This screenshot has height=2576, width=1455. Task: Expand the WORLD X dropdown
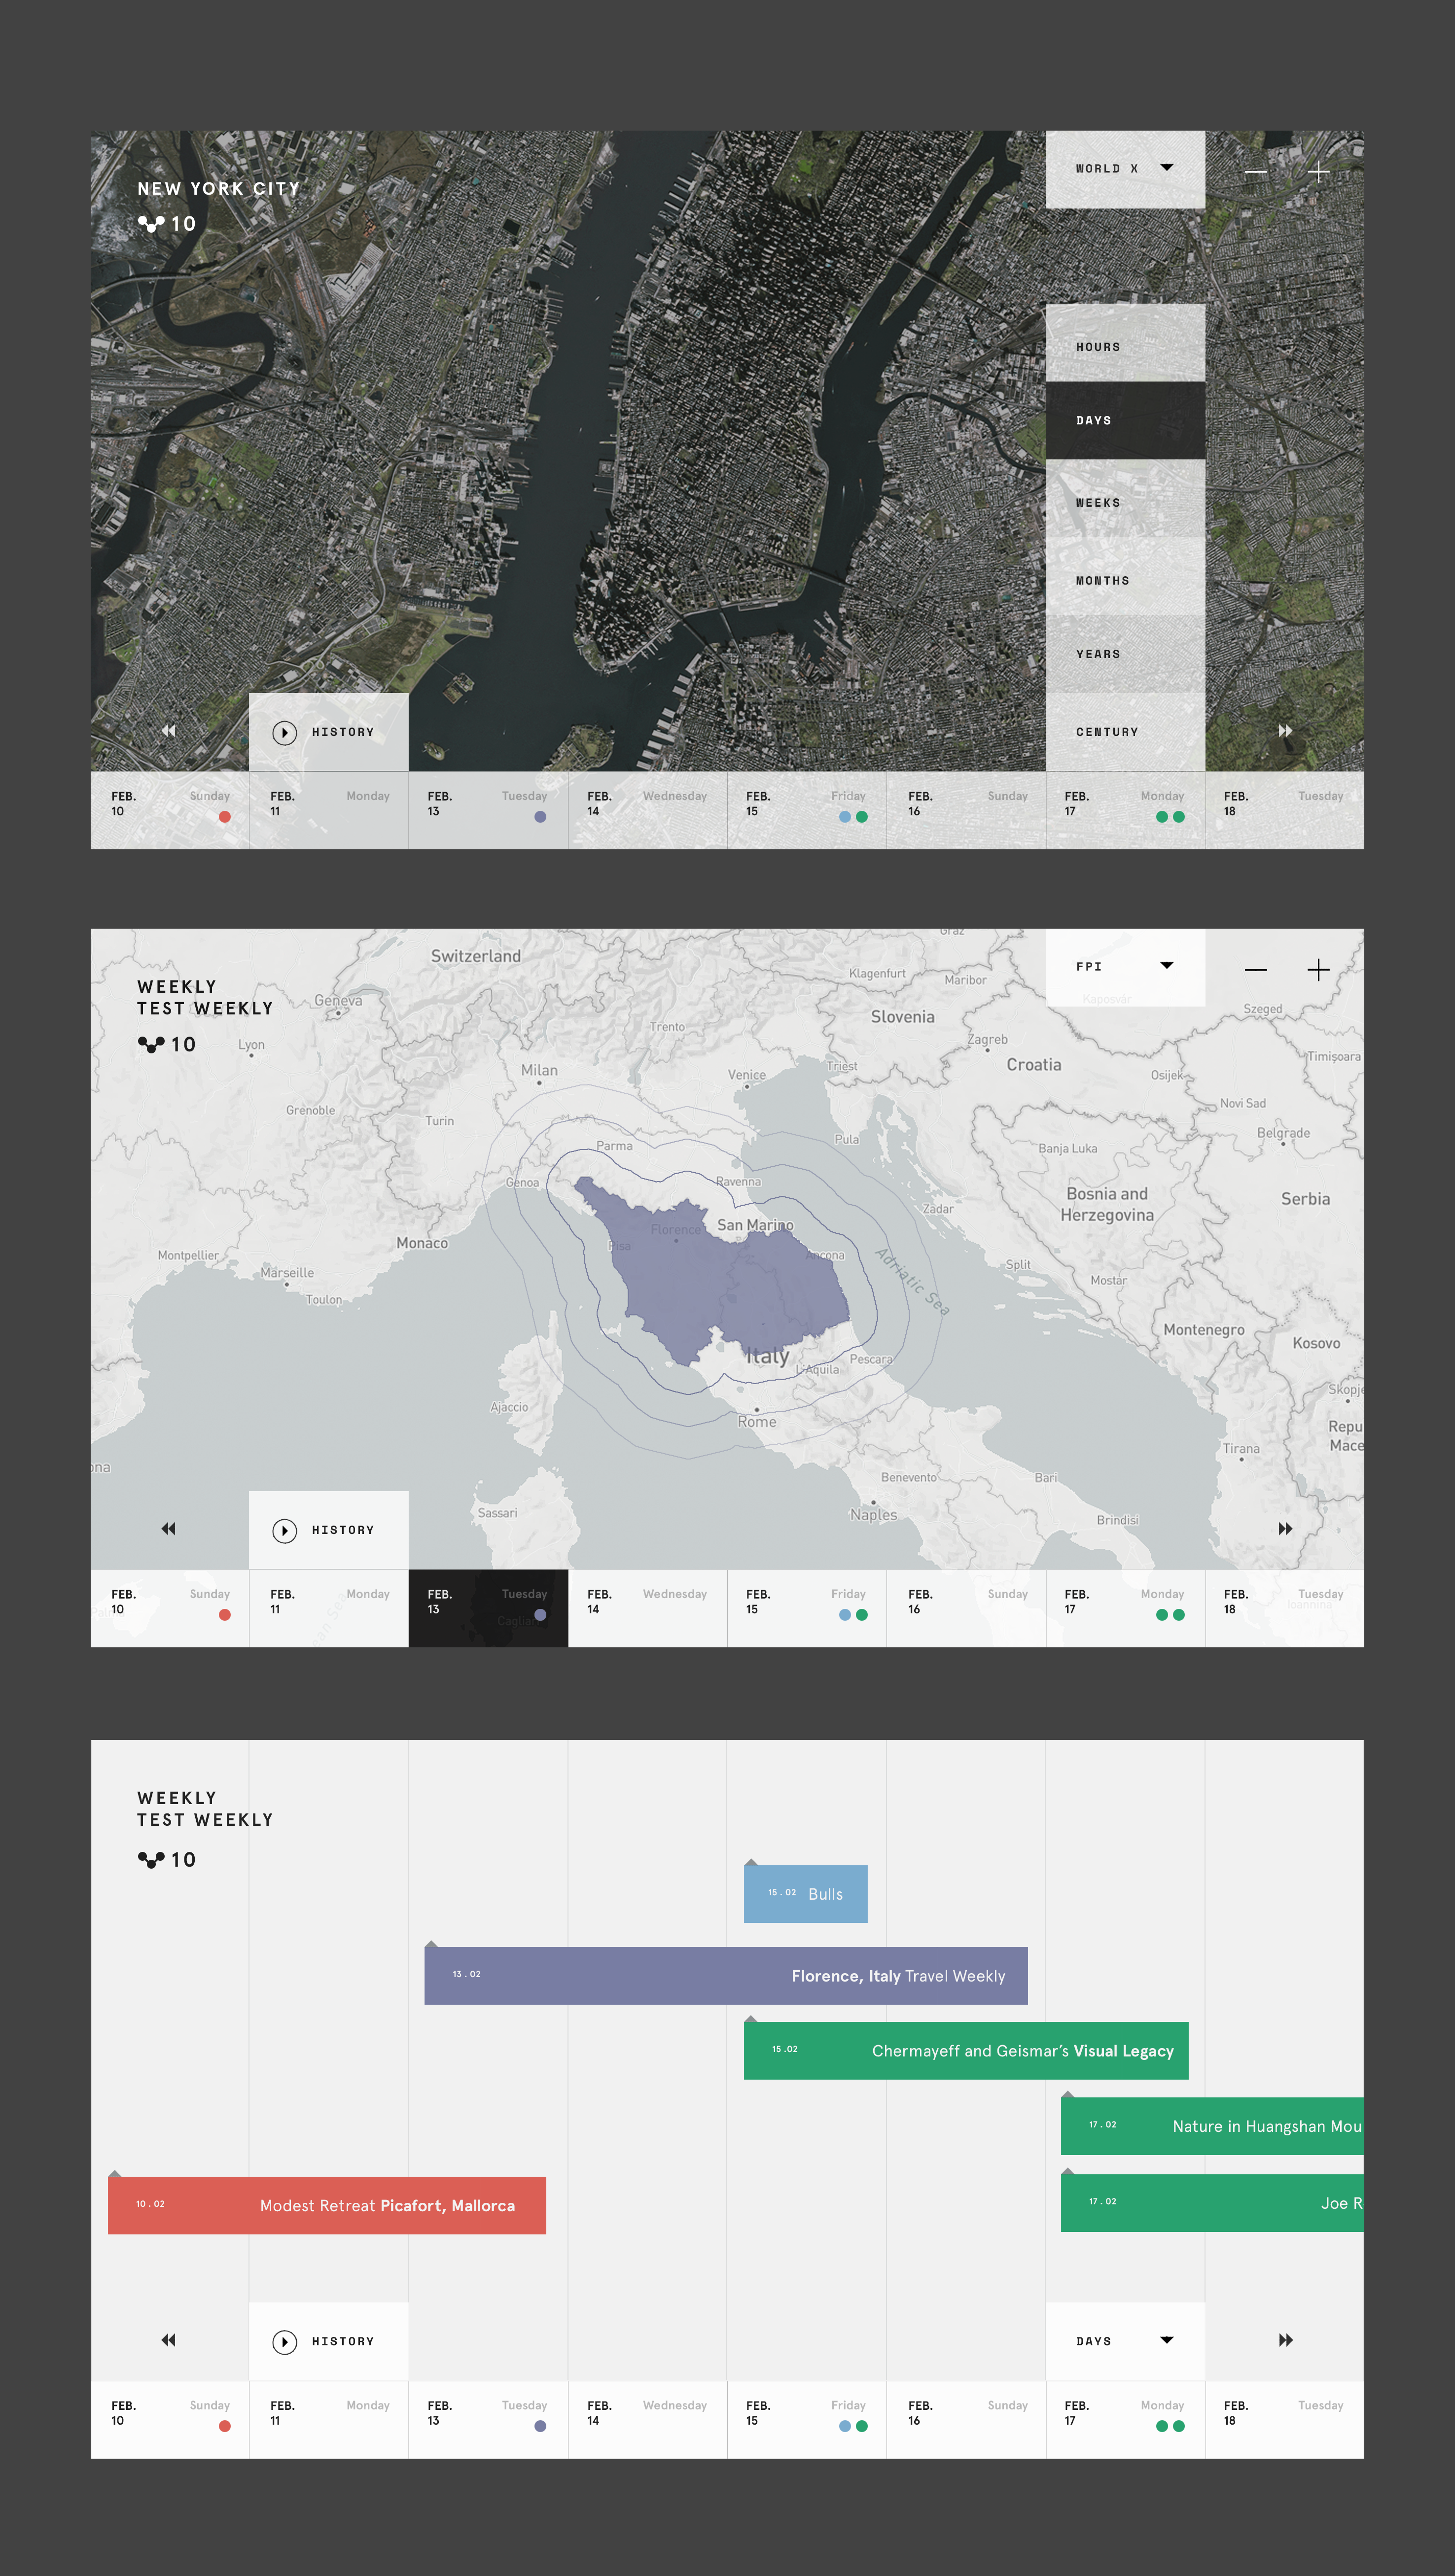(x=1124, y=169)
